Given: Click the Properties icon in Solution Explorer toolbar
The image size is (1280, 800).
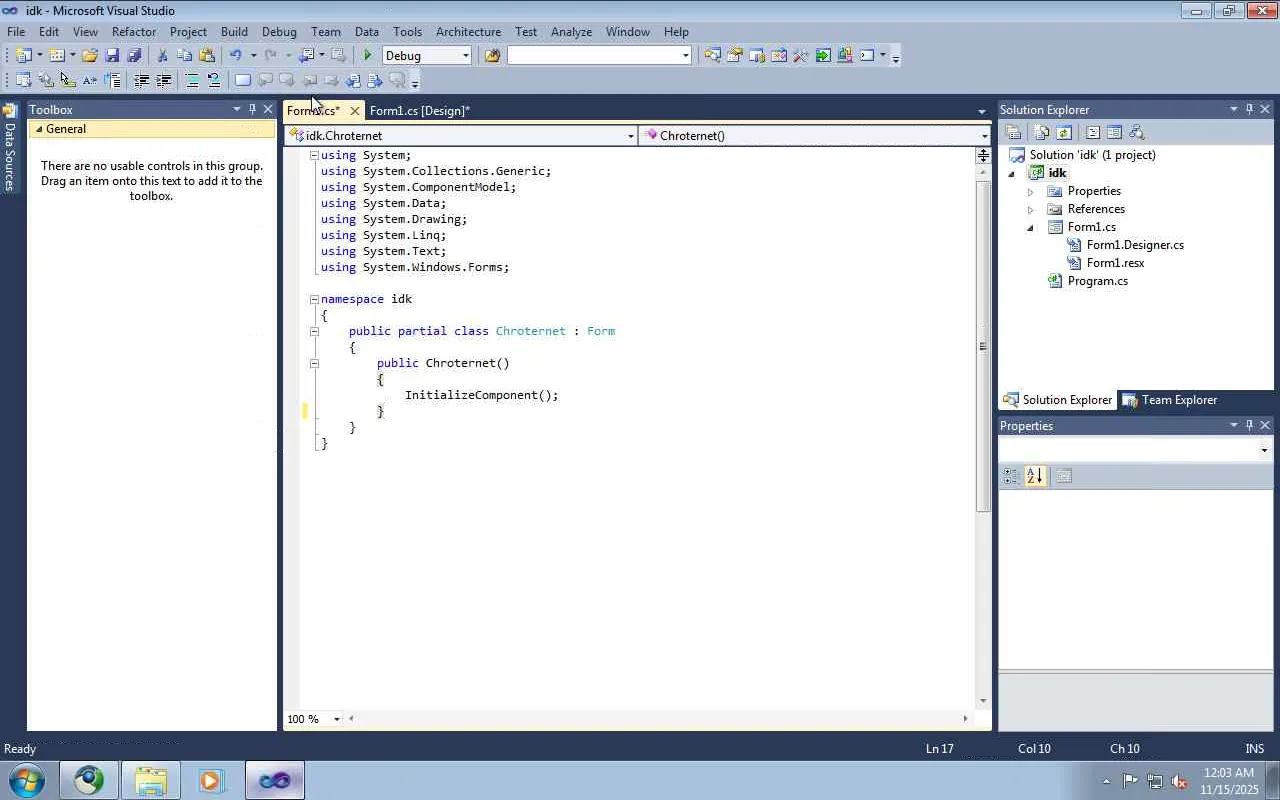Looking at the screenshot, I should [x=1013, y=133].
